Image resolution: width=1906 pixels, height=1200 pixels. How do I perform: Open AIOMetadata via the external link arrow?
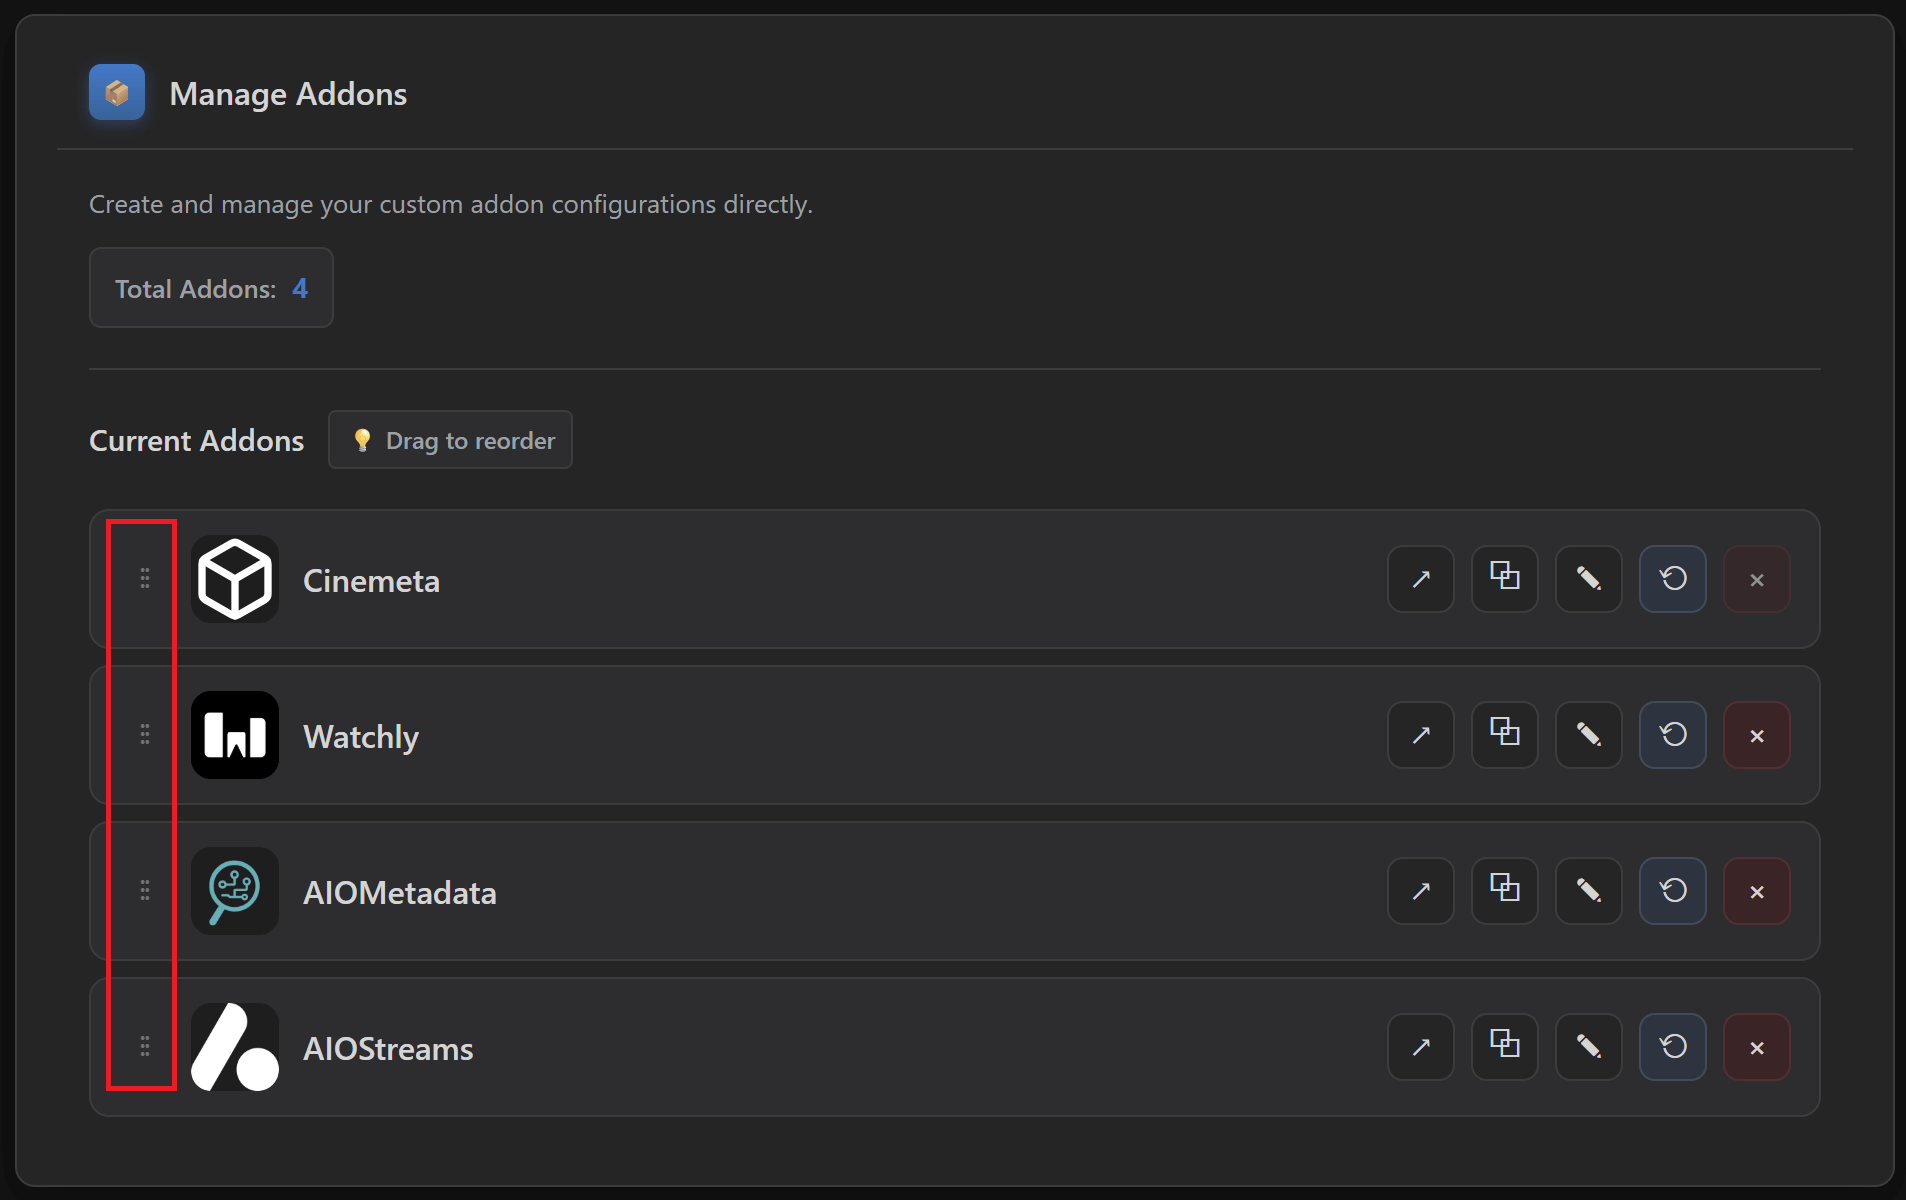click(x=1420, y=891)
